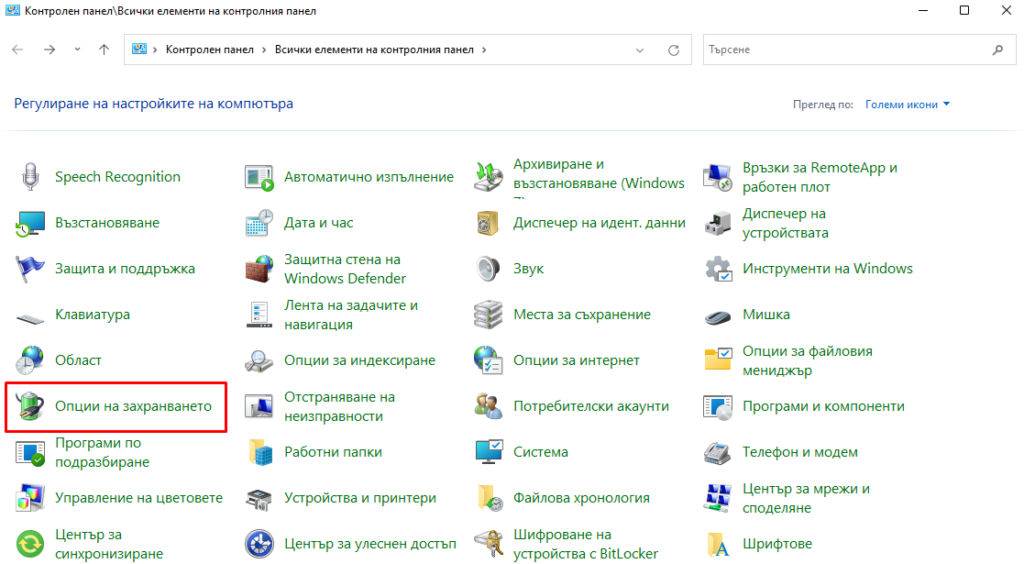The width and height of the screenshot is (1024, 564).
Task: Click the Клавиатура keyboard icon
Action: click(x=30, y=318)
